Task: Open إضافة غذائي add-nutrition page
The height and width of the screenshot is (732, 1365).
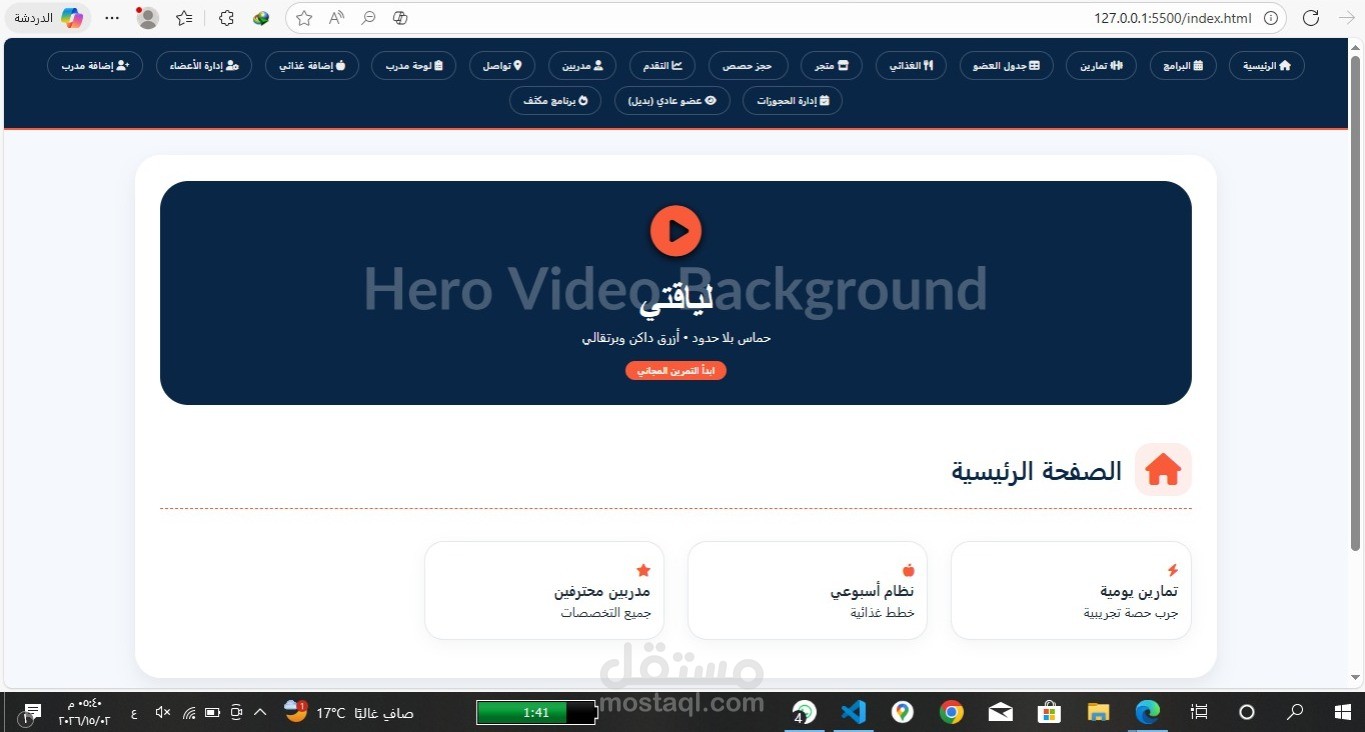Action: coord(312,65)
